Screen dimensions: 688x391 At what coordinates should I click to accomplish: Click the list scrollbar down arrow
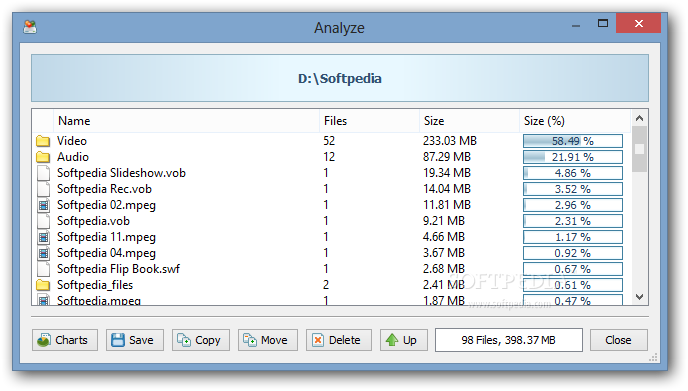tap(639, 297)
